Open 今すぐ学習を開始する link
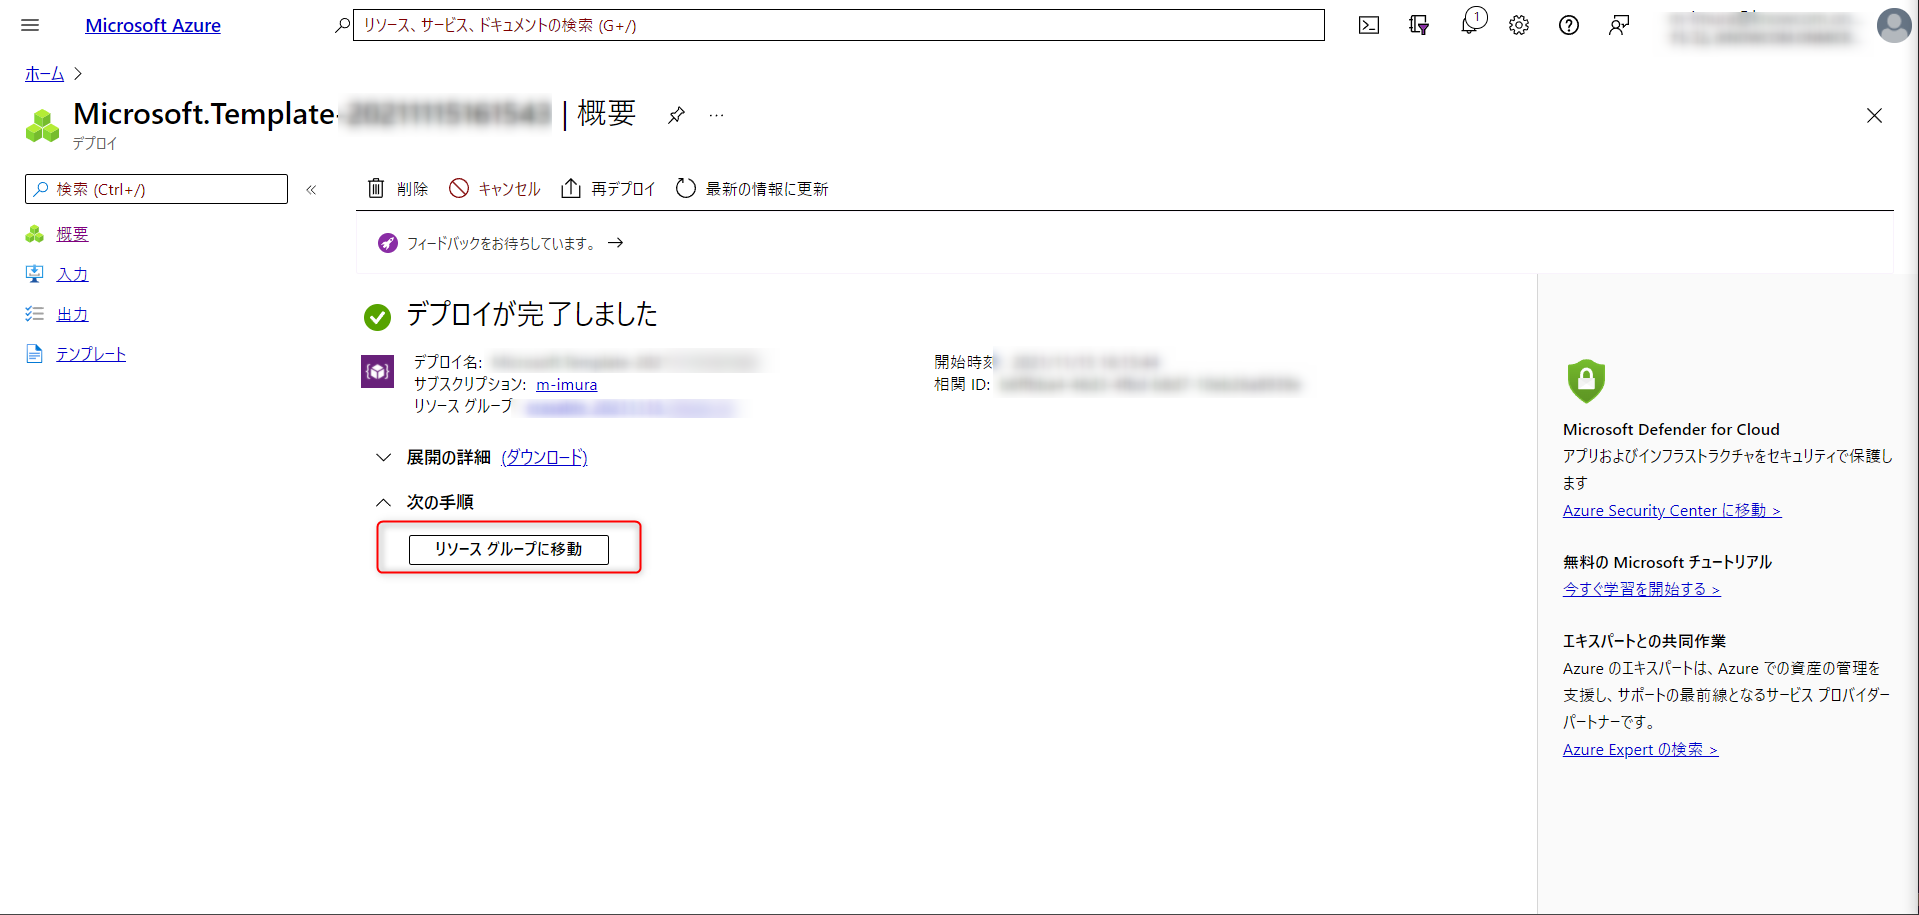The width and height of the screenshot is (1919, 915). [x=1642, y=590]
